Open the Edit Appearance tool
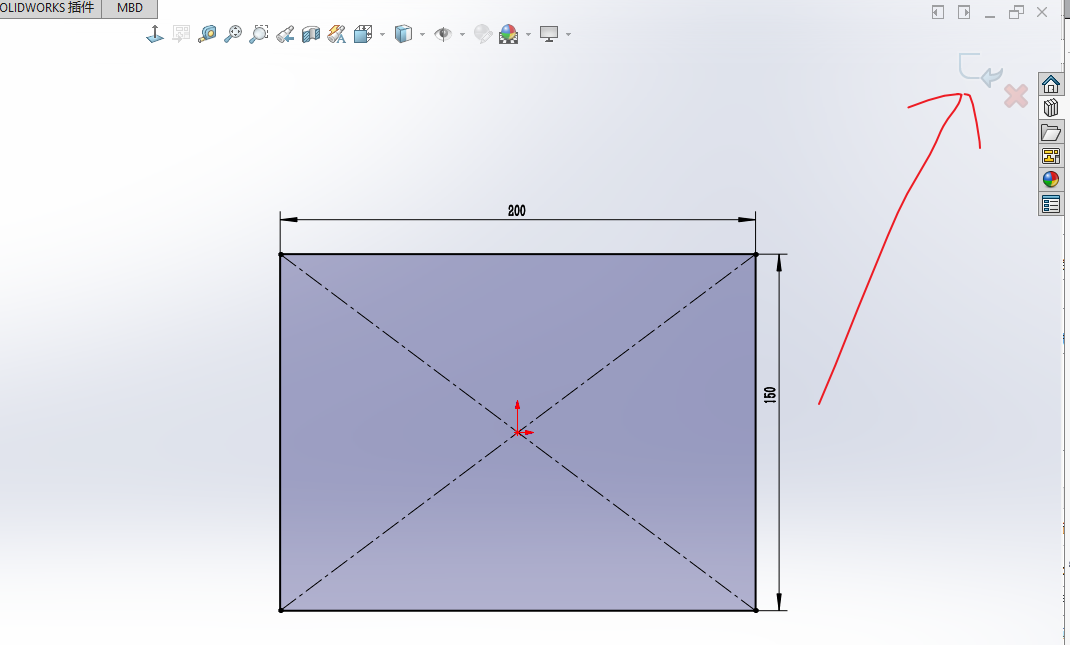1070x645 pixels. [482, 33]
